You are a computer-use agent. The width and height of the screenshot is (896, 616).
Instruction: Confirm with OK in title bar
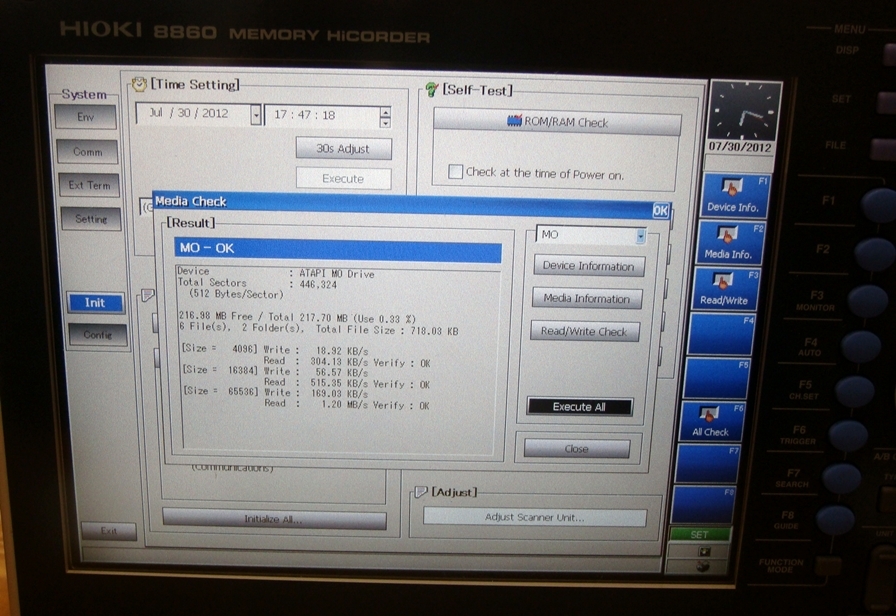point(661,211)
